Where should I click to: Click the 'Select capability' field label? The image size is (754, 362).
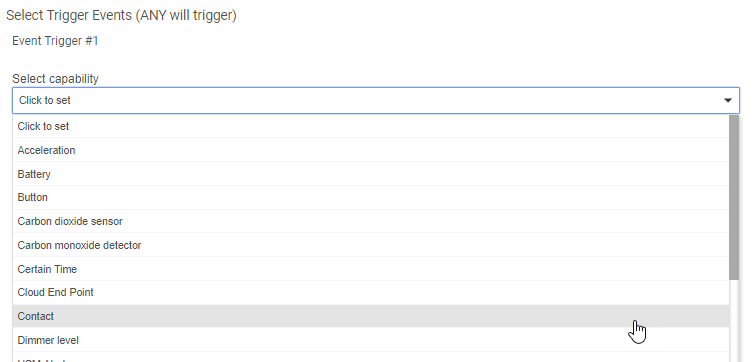point(55,79)
